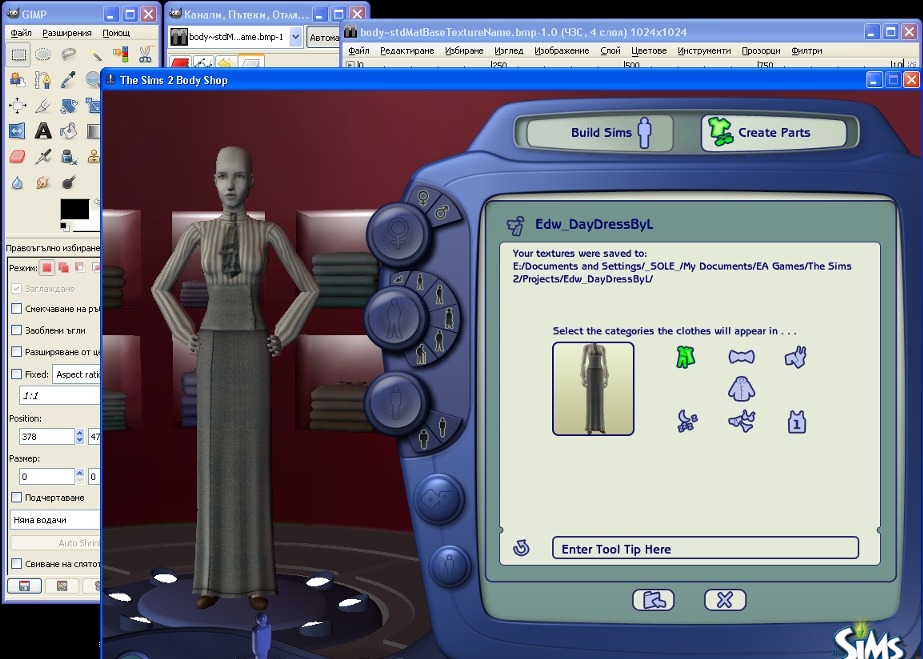The image size is (923, 659).
Task: Click the cancel X button in Body Shop
Action: point(725,600)
